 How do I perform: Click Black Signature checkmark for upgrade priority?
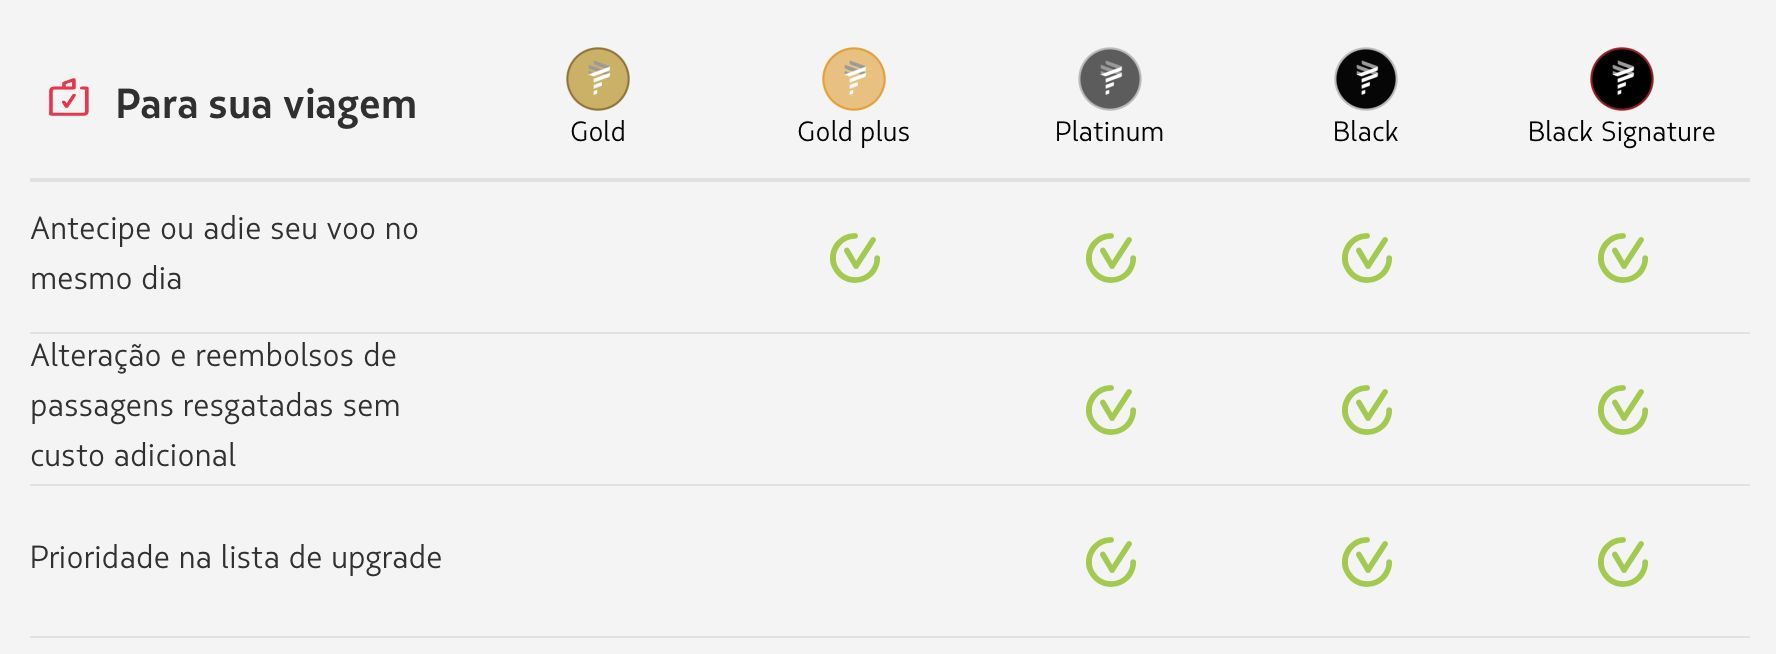click(1623, 562)
